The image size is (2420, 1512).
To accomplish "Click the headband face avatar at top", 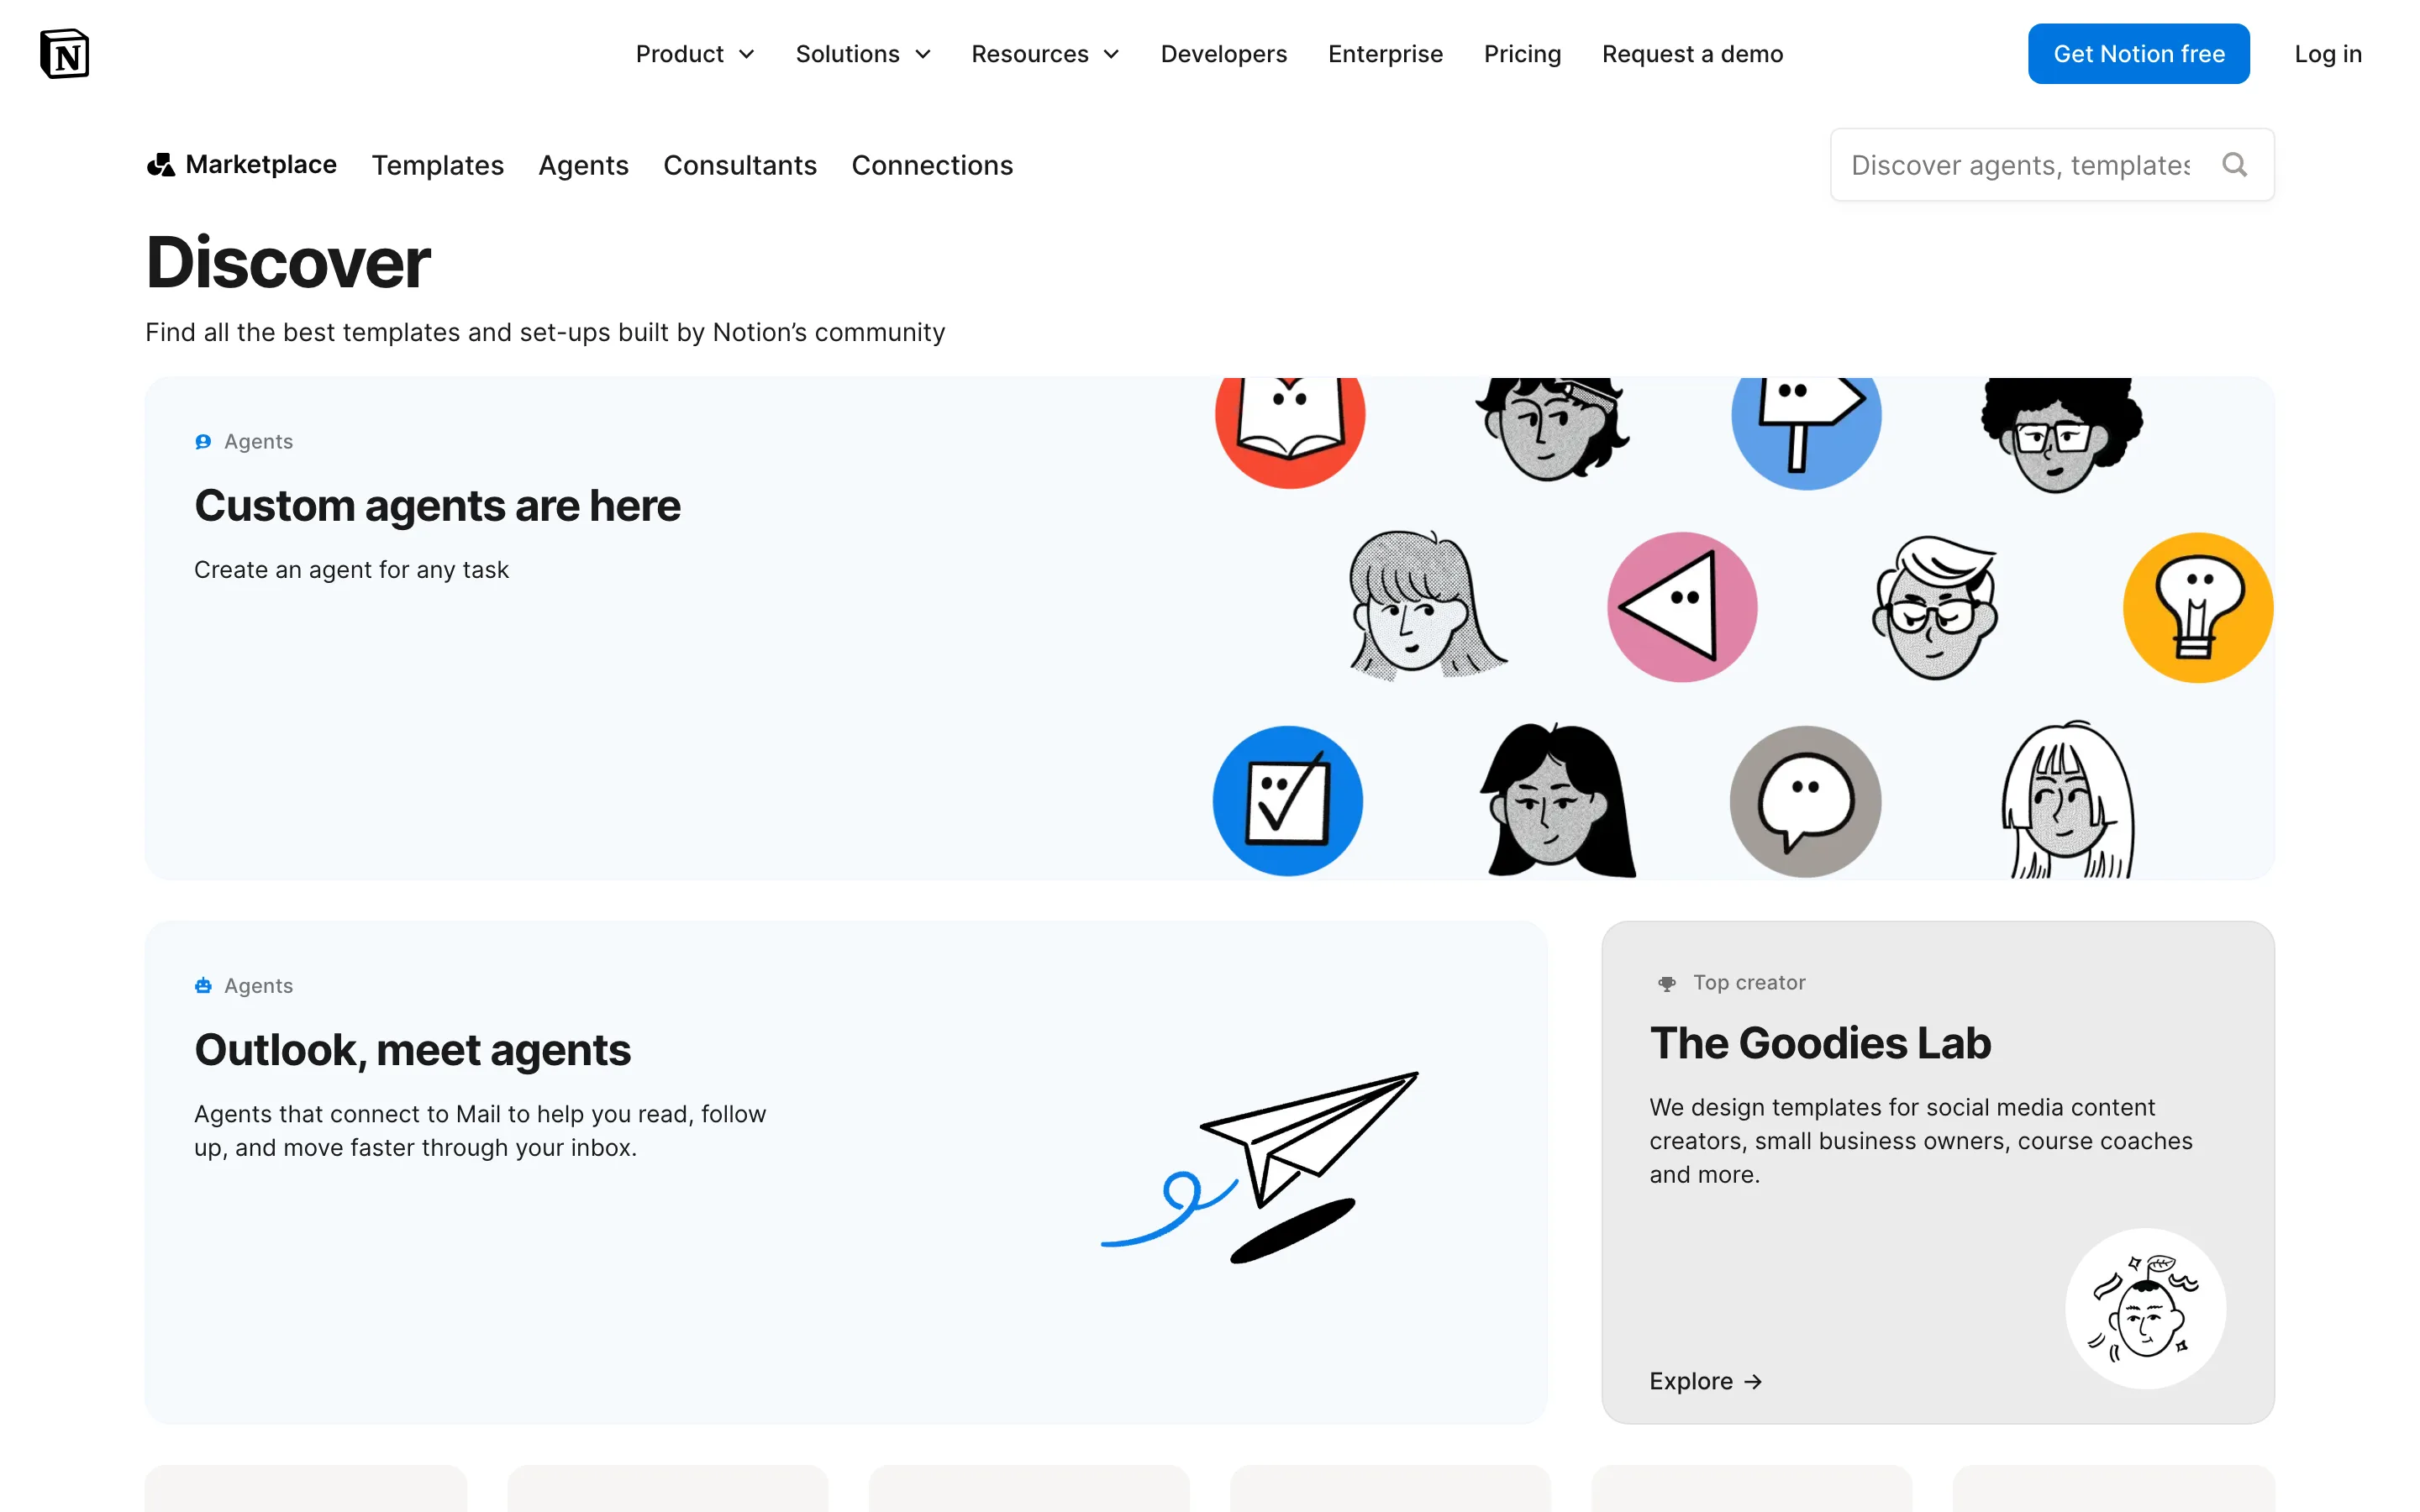I will point(1552,428).
